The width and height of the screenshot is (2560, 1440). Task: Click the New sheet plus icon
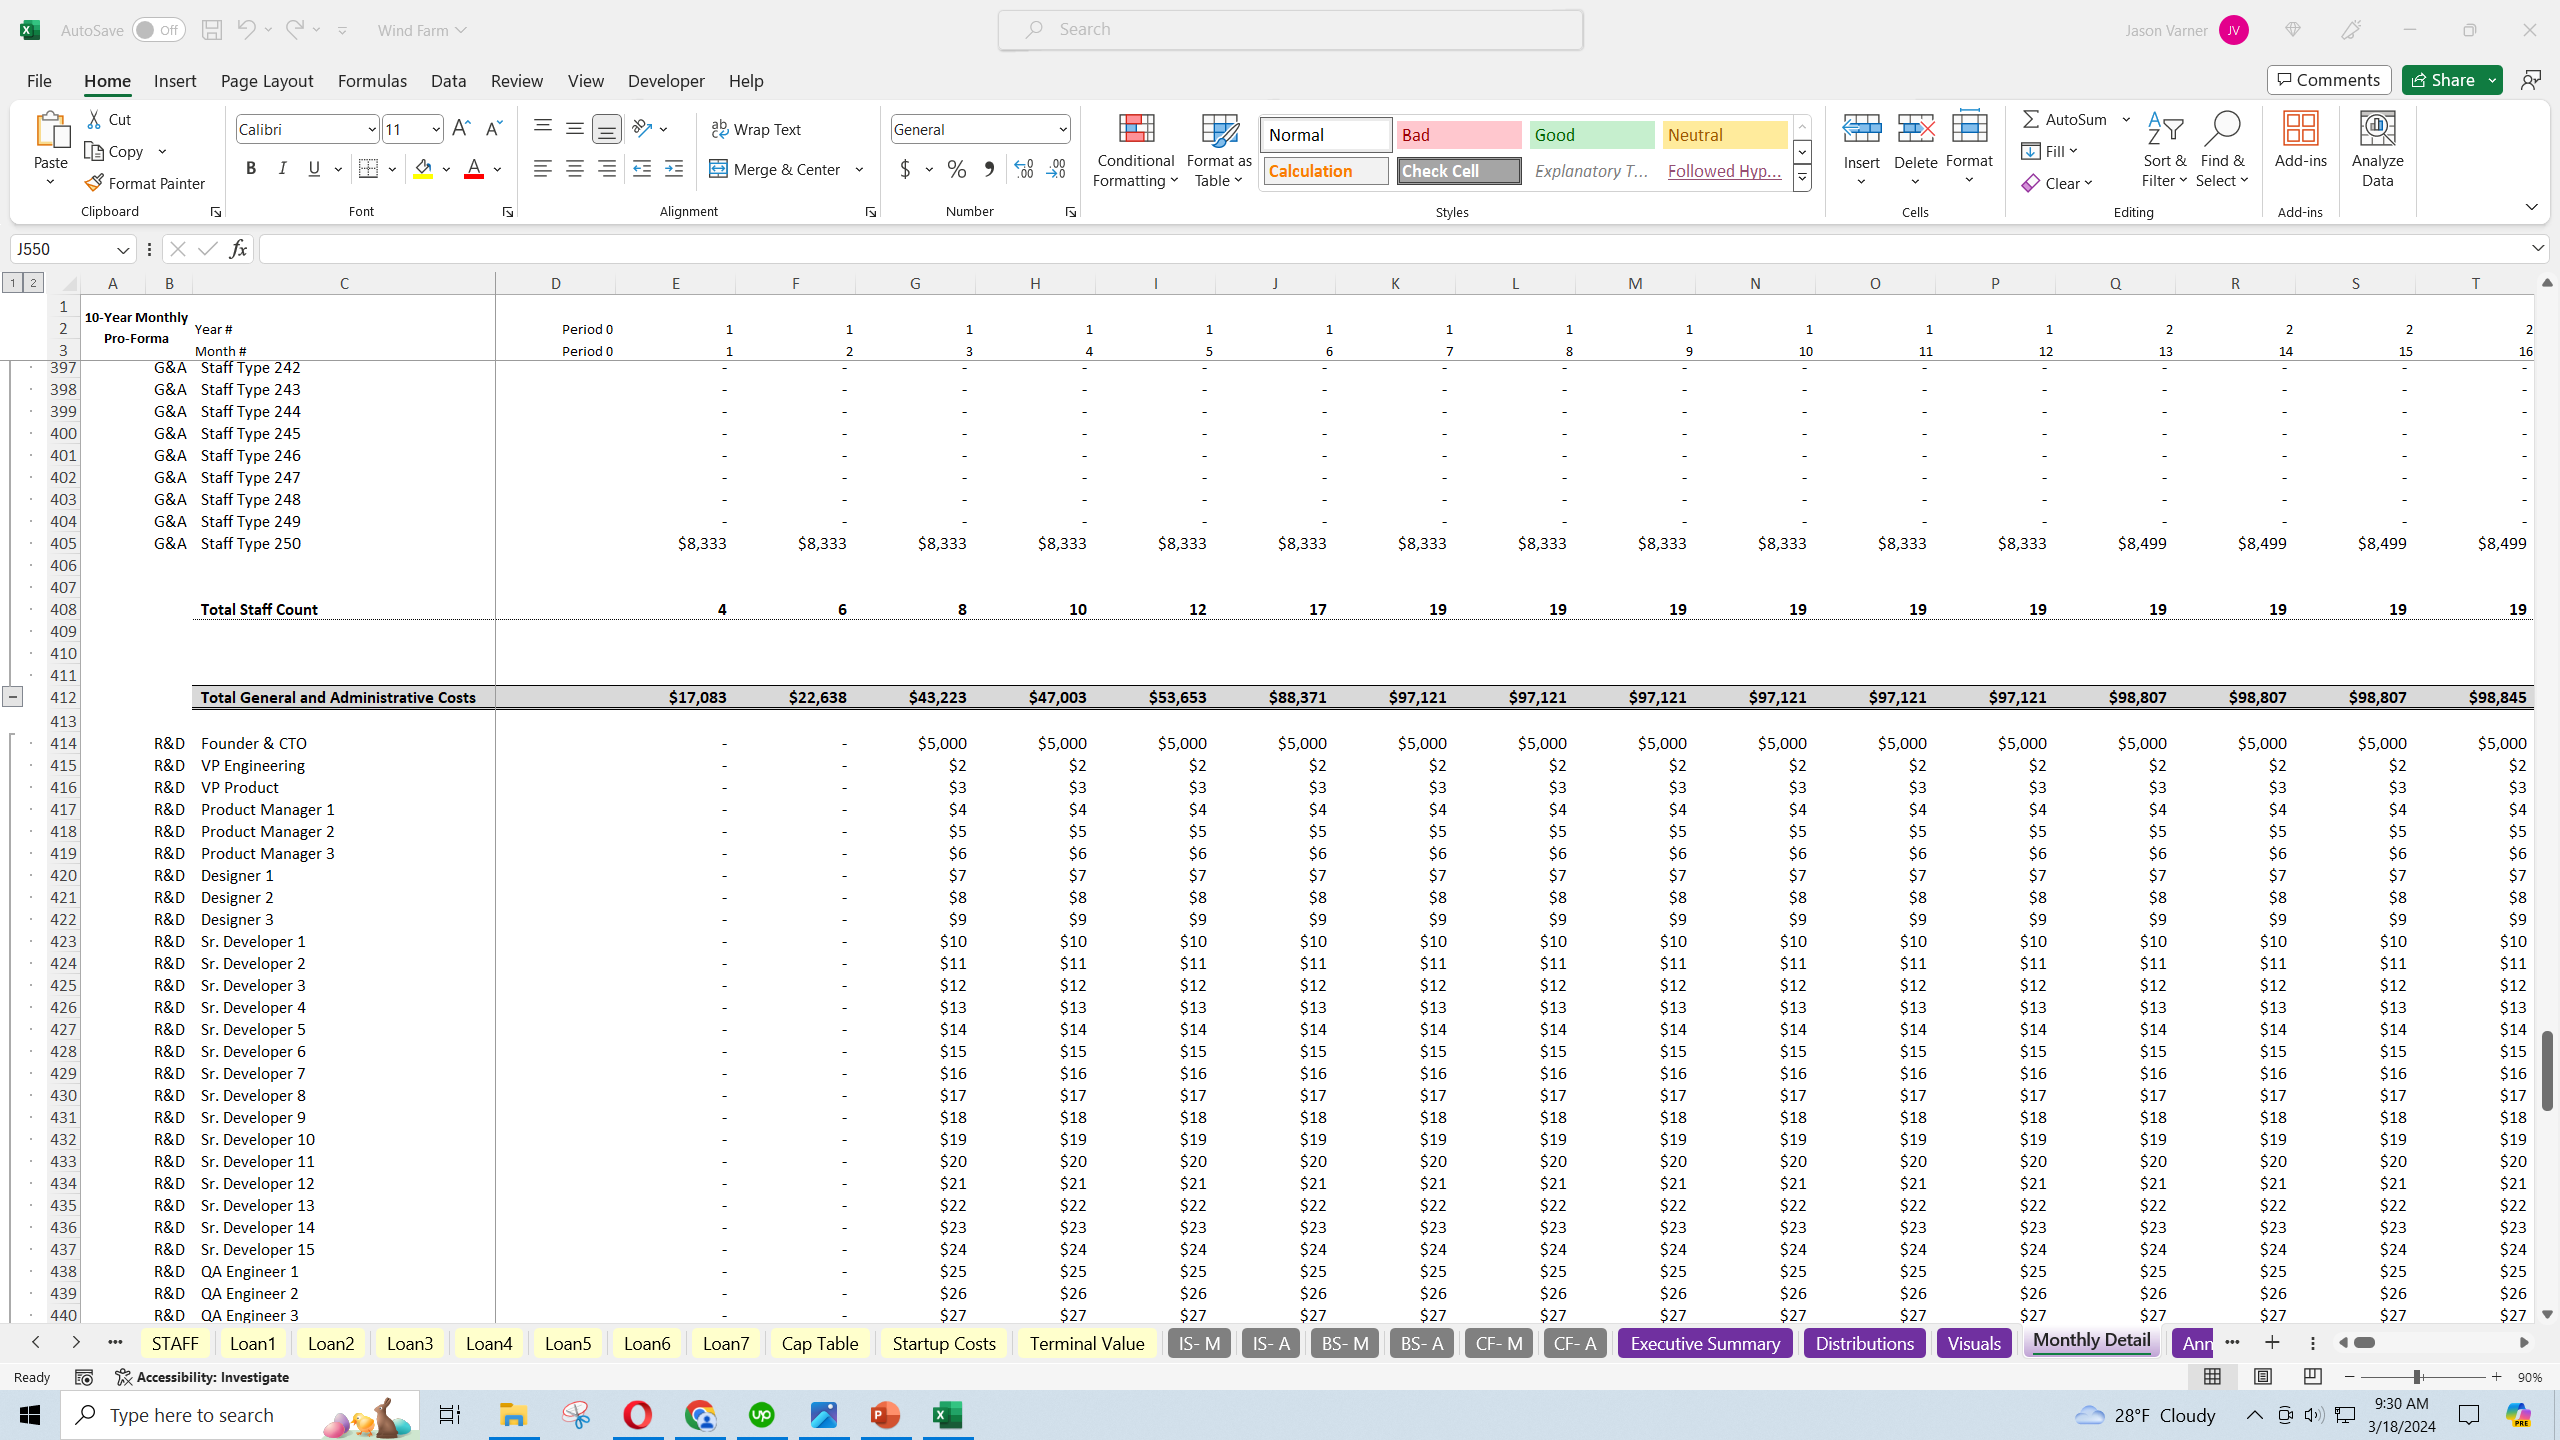tap(2272, 1343)
